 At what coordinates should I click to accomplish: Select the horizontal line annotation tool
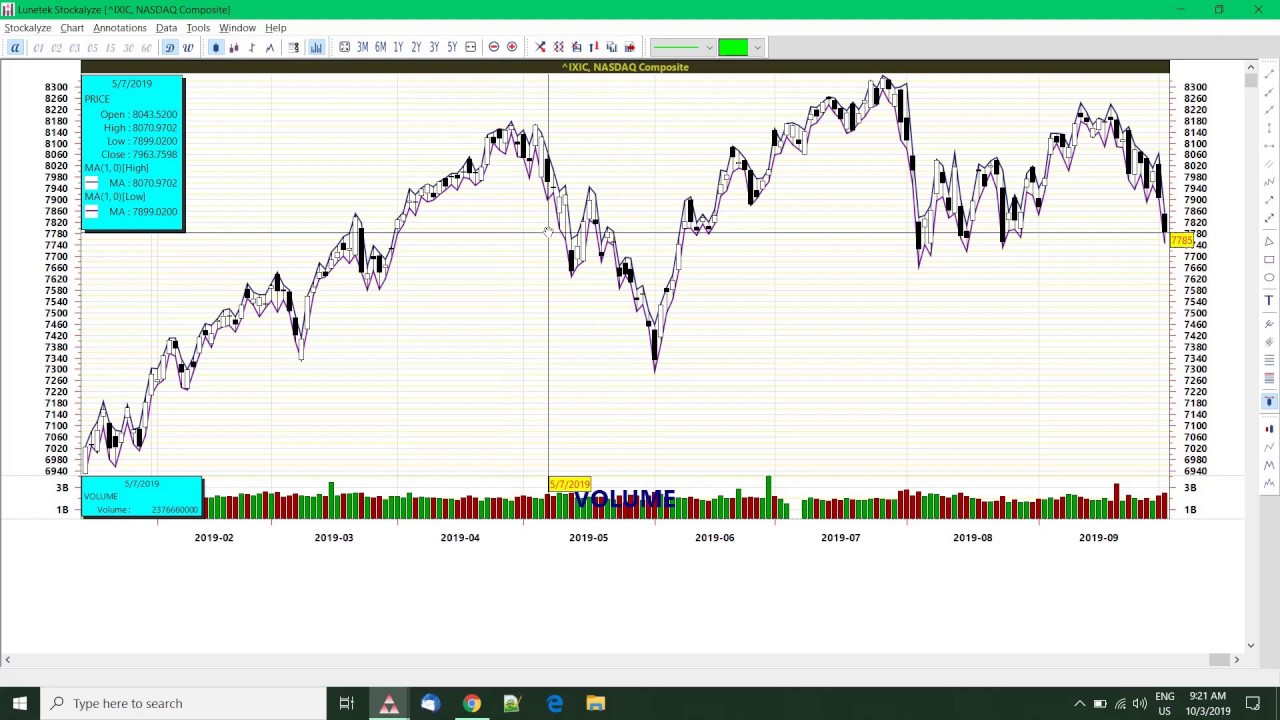(1269, 146)
